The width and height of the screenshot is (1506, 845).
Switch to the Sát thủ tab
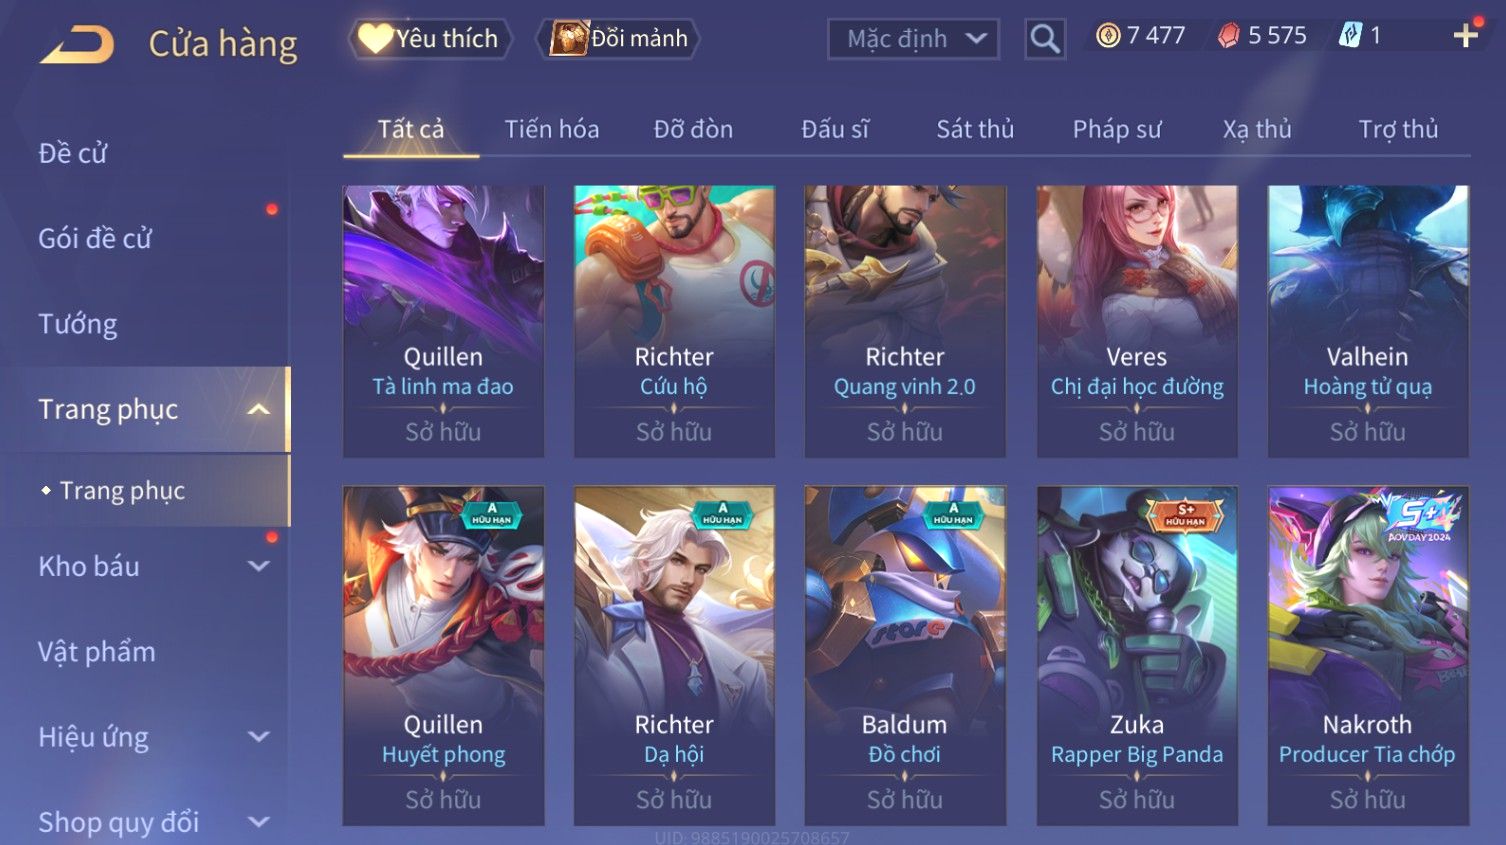975,129
